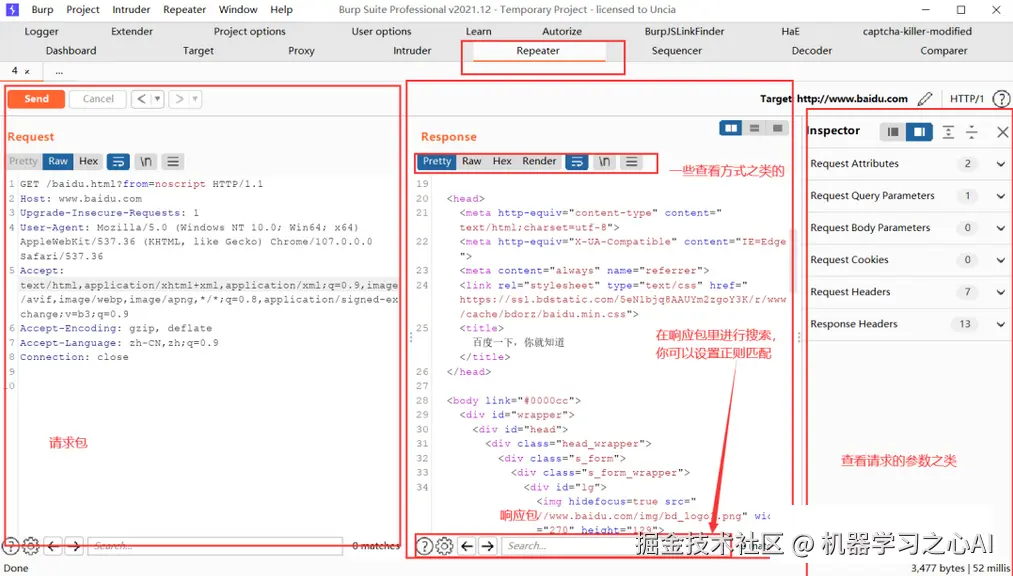Select Hex view in Response panel
1013x576 pixels.
[502, 161]
